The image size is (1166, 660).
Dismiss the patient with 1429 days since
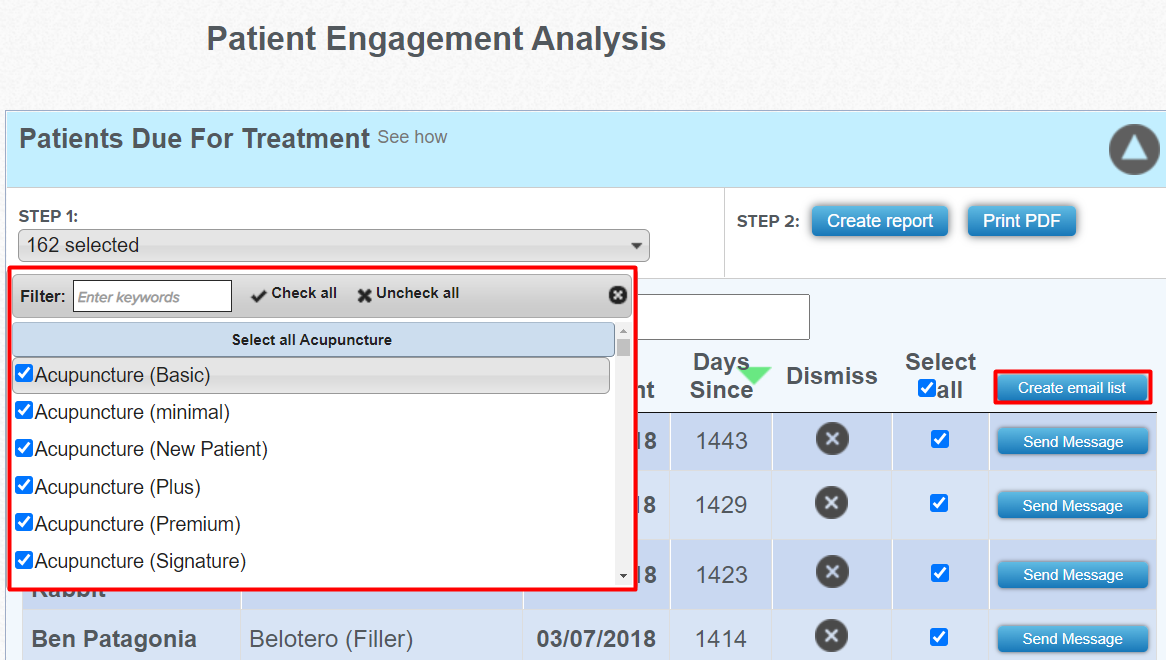(x=832, y=502)
